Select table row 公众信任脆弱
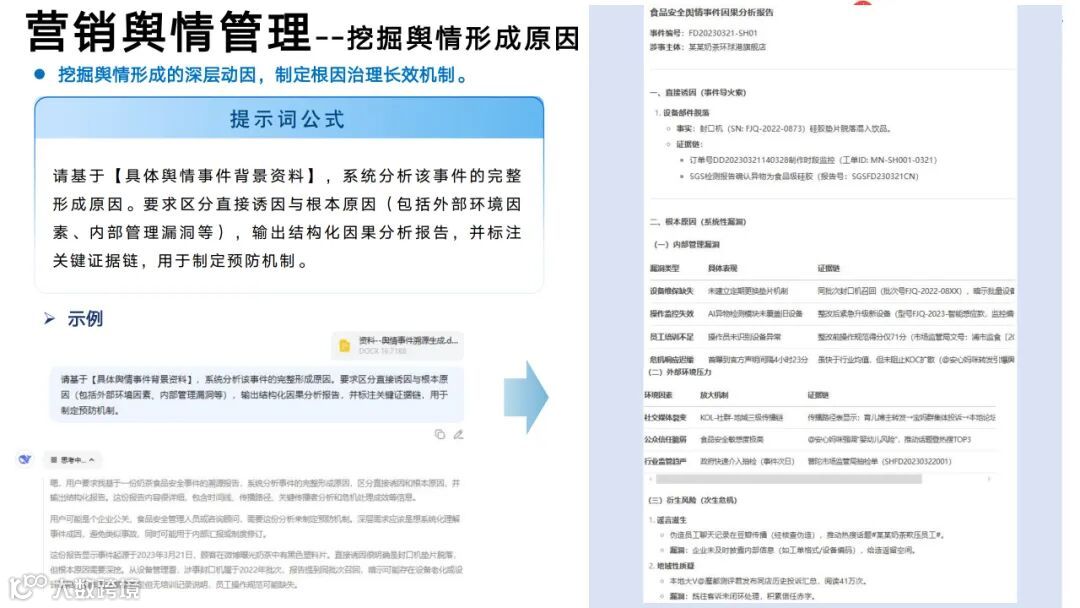 (x=820, y=439)
